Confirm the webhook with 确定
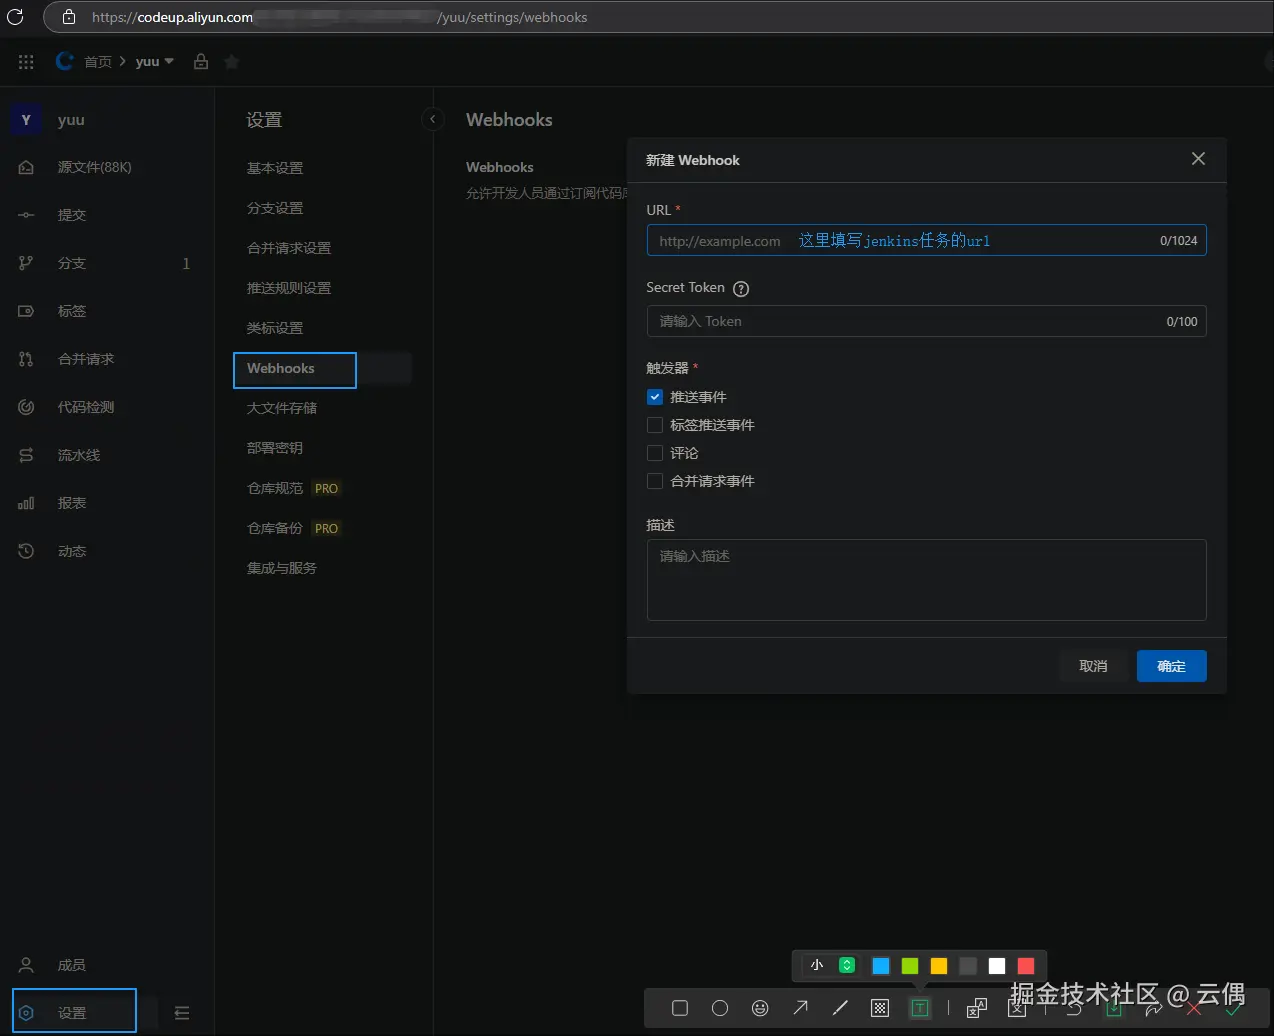 click(1171, 666)
